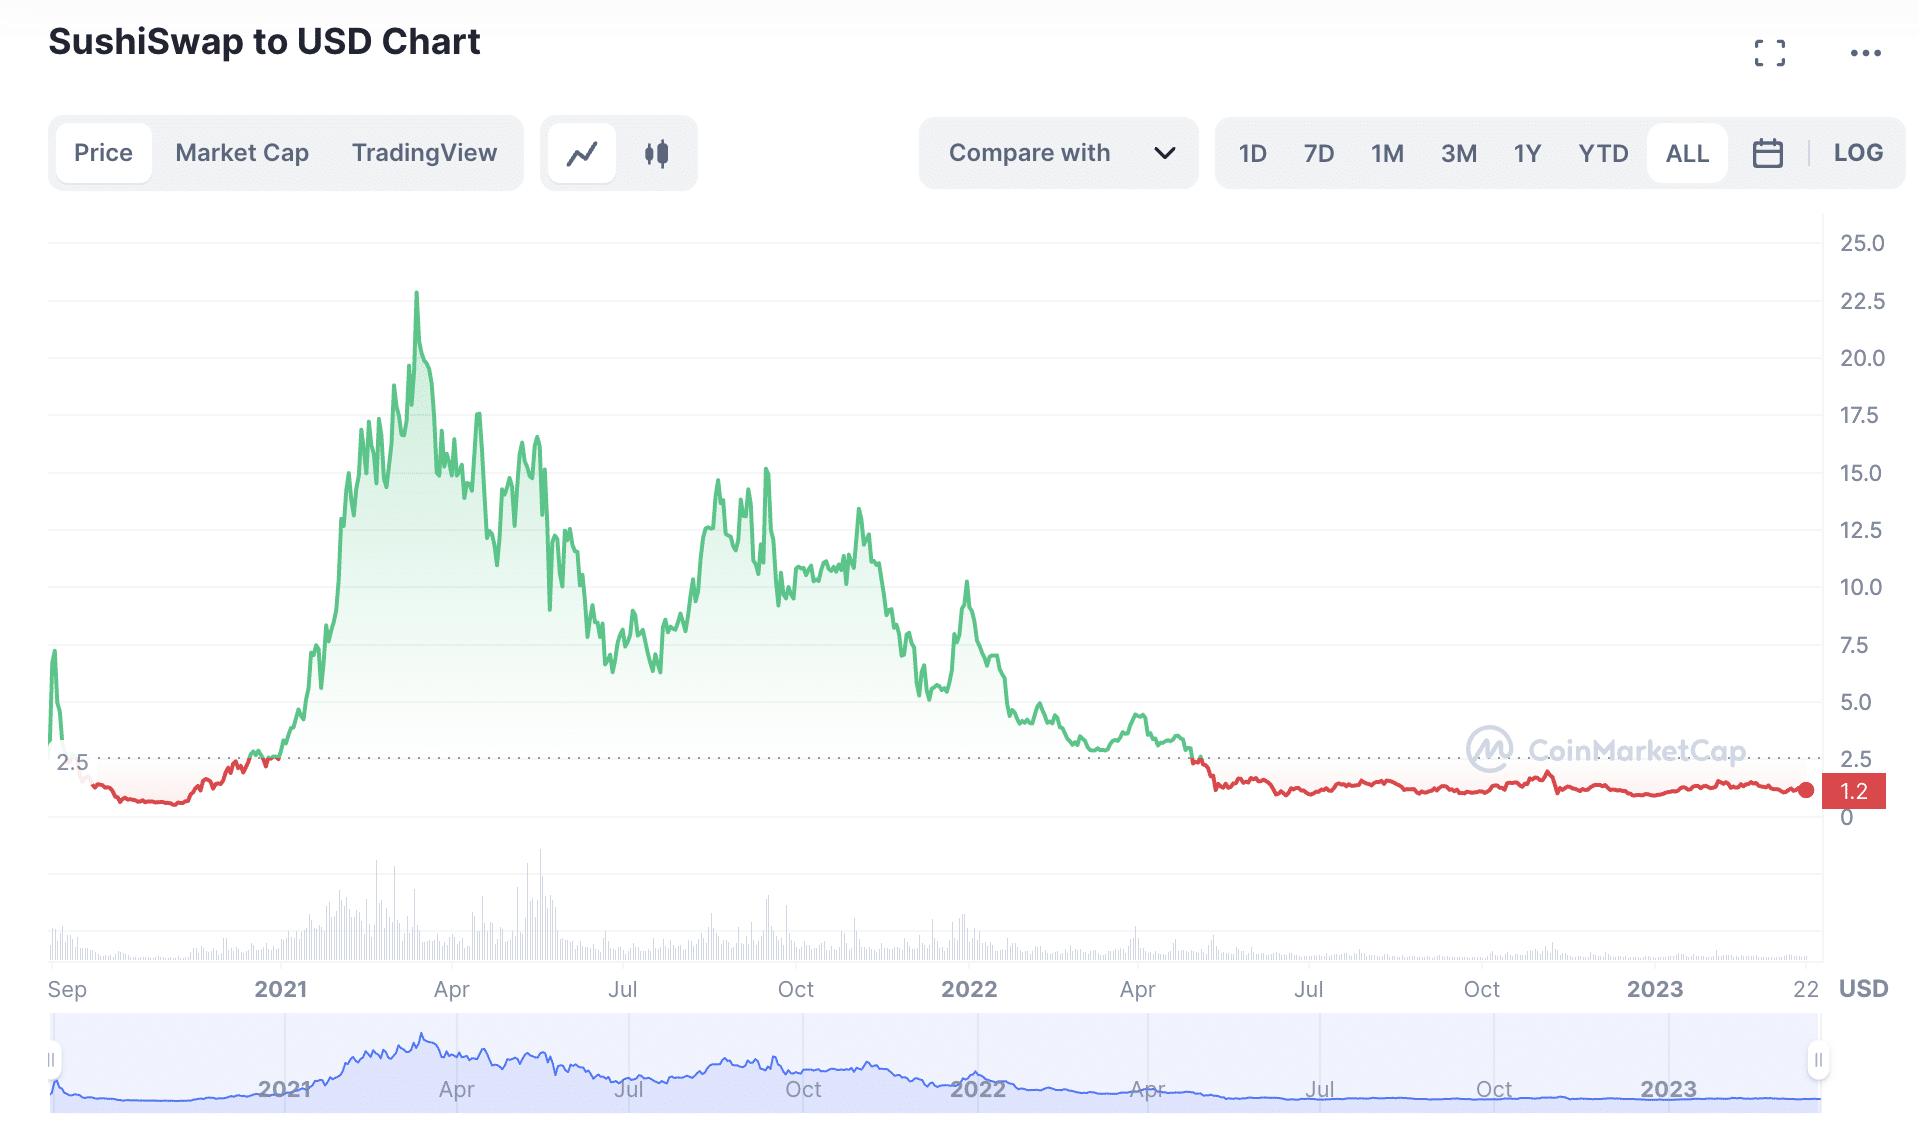Set time range to 1D
The height and width of the screenshot is (1130, 1918).
click(x=1252, y=153)
